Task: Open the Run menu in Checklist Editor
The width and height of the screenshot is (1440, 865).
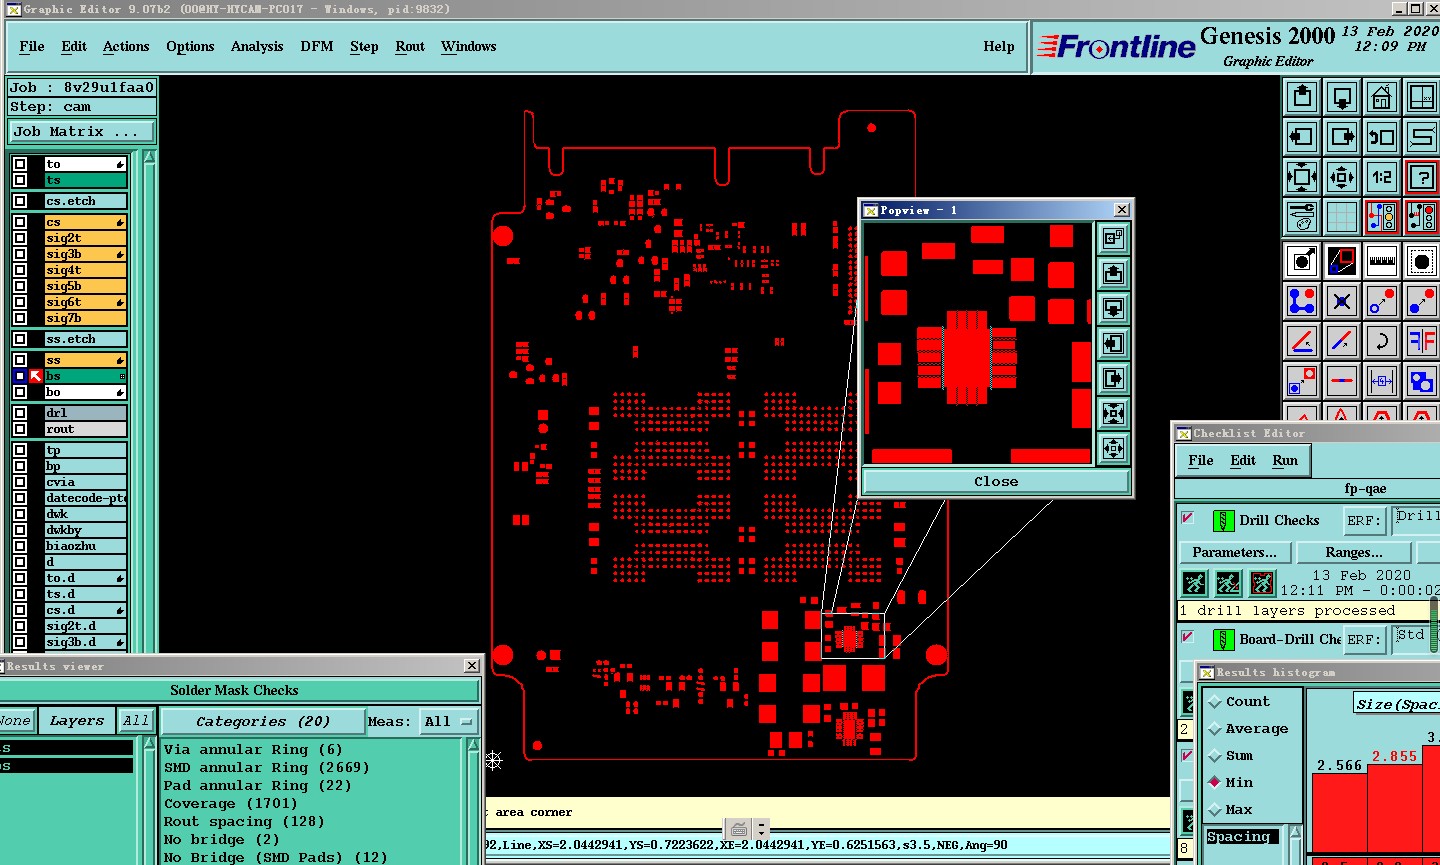Action: coord(1285,460)
